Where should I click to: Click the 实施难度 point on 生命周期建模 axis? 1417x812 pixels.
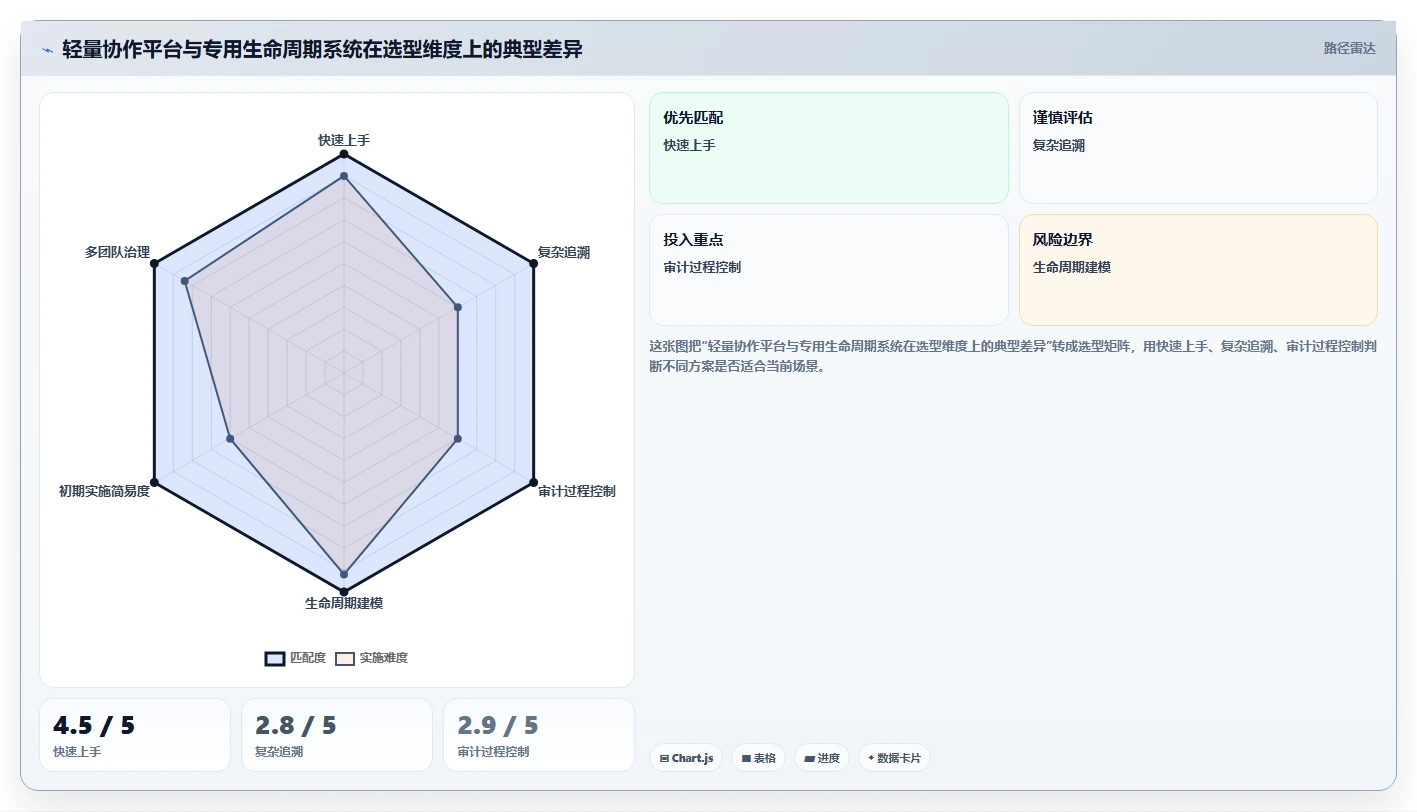point(344,574)
